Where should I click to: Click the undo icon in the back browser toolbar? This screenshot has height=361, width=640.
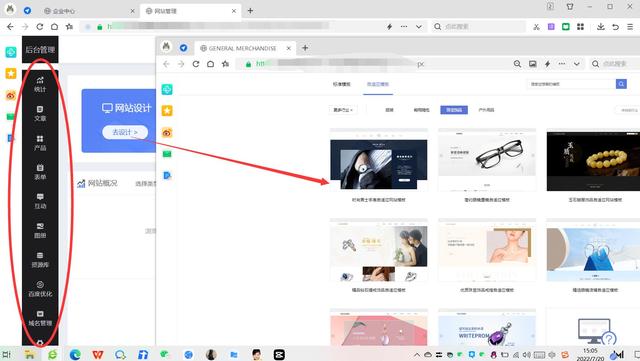tap(615, 27)
